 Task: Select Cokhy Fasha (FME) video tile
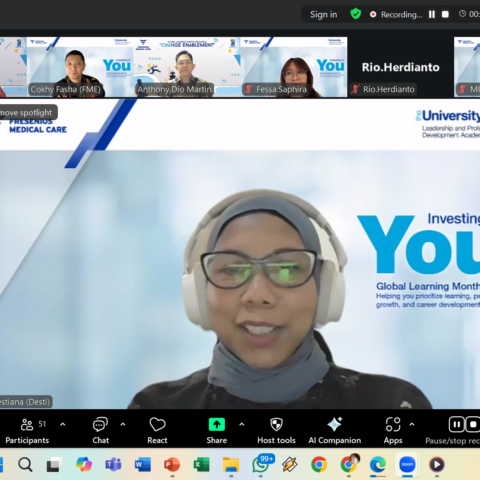click(80, 67)
